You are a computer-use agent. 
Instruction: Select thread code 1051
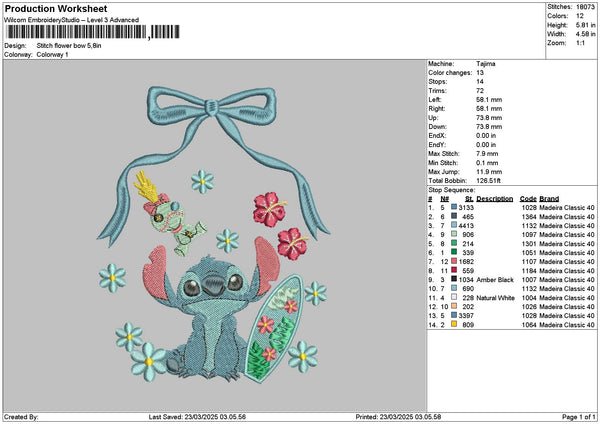[x=529, y=253]
